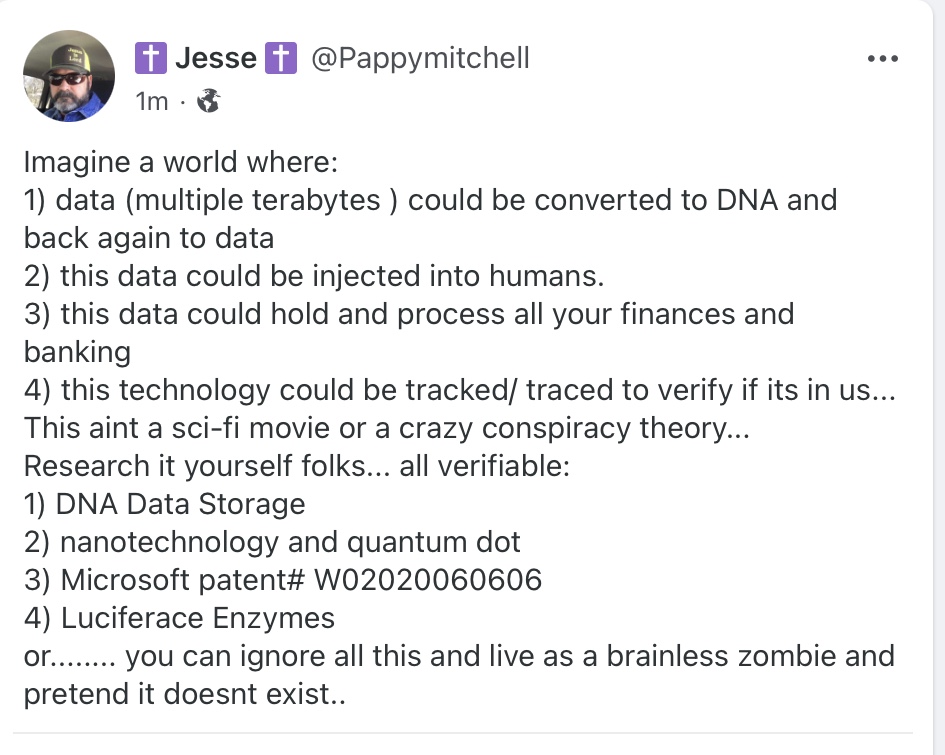Click the 1m post timestamp

pos(152,101)
